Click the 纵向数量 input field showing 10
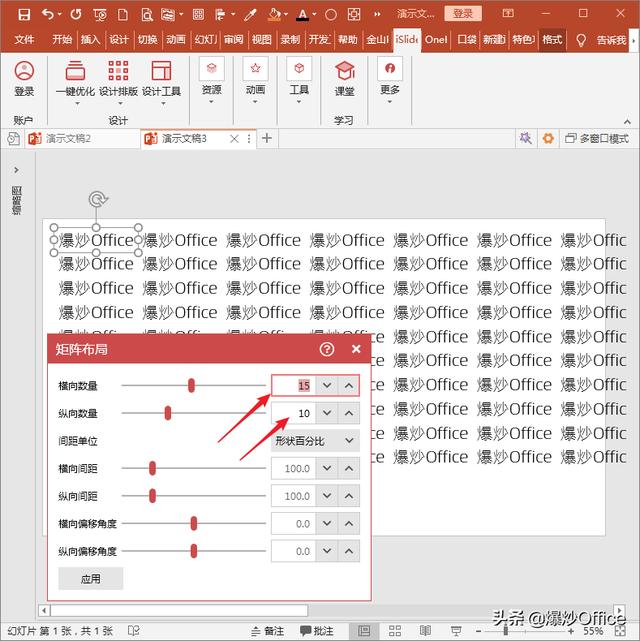The width and height of the screenshot is (640, 641). [294, 413]
